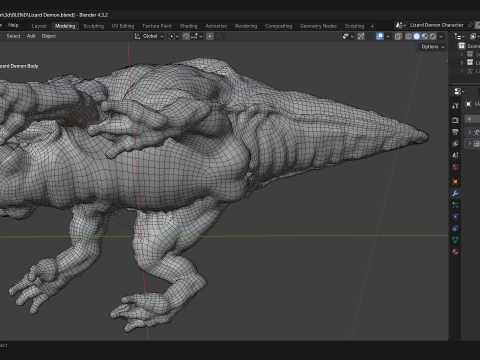Open object visibility and selectability dropdown

[x=348, y=36]
